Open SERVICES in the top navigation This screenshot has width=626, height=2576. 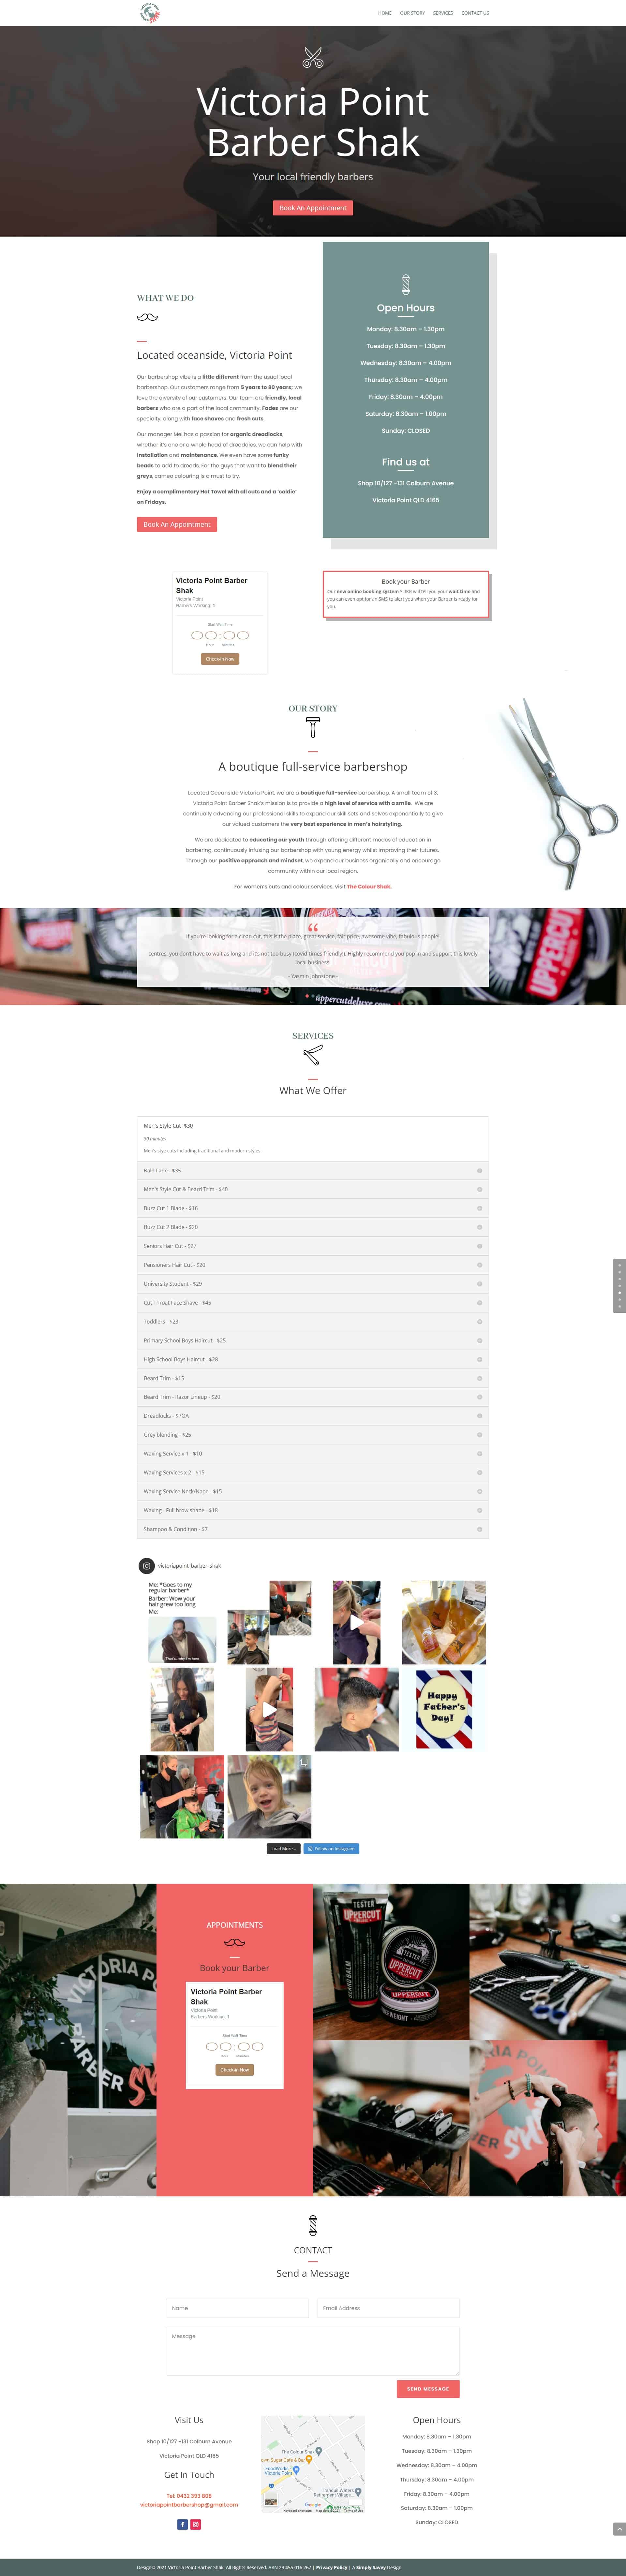(x=443, y=13)
